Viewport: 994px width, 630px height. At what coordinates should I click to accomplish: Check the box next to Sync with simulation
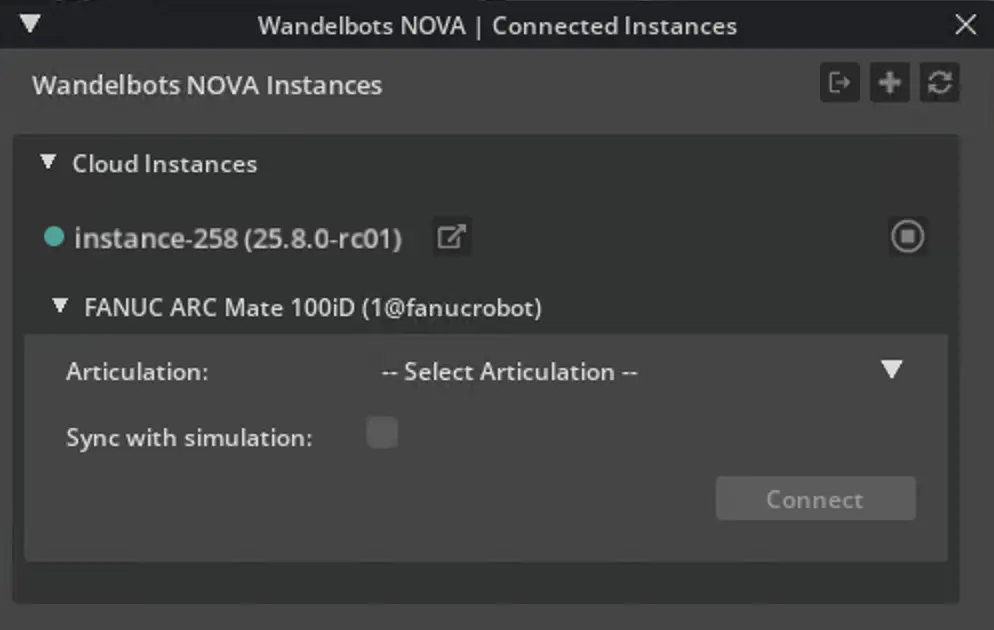point(381,432)
